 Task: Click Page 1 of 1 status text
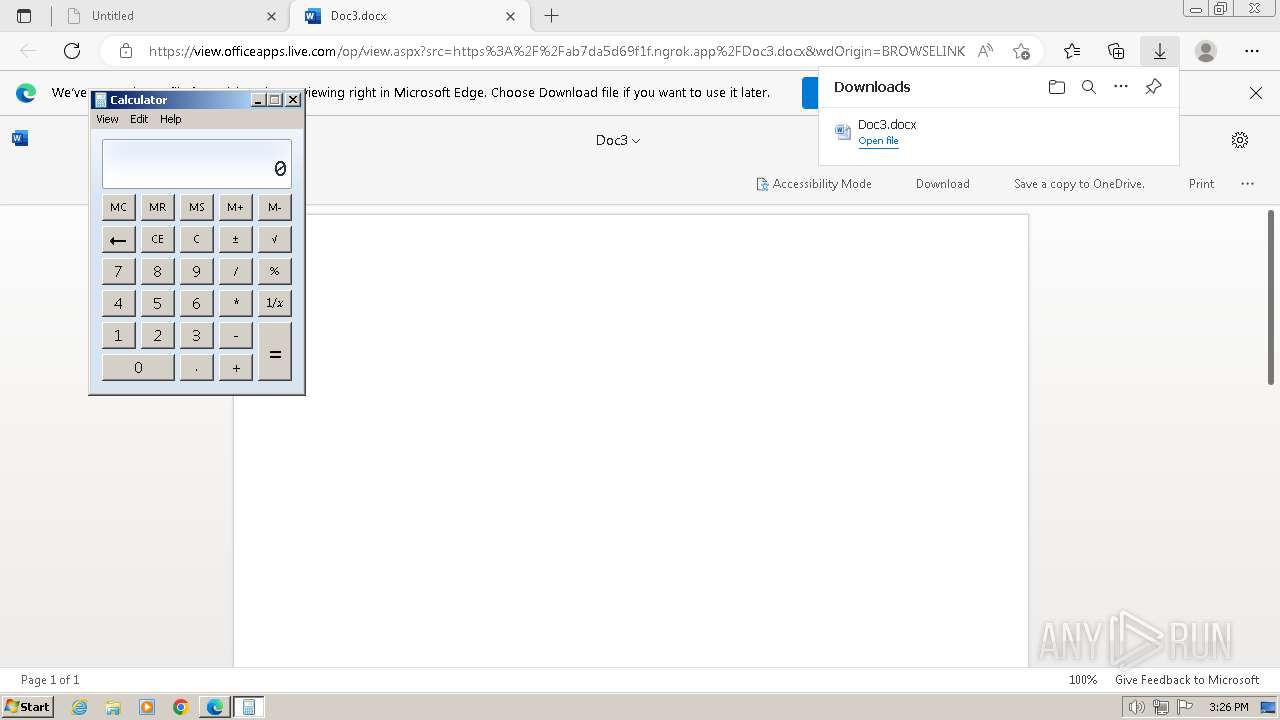[x=50, y=680]
